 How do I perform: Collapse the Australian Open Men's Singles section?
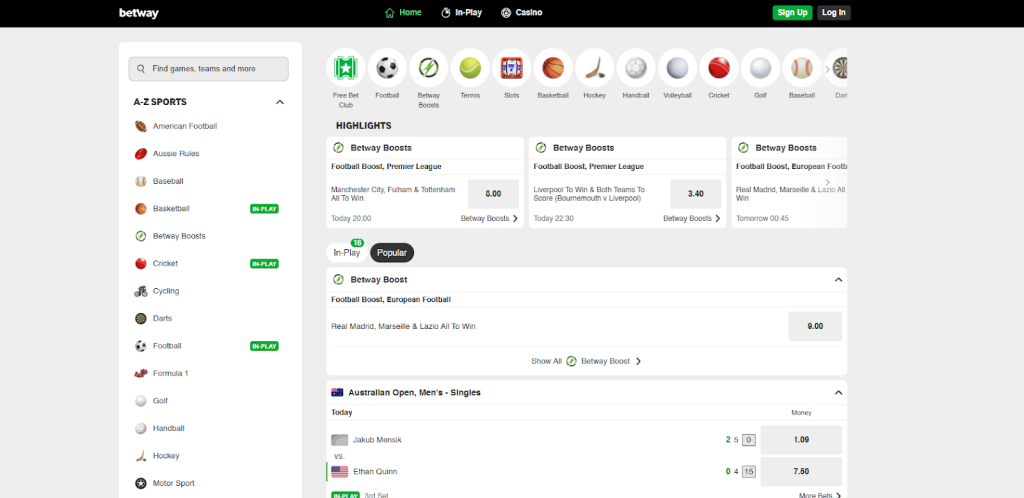pos(839,393)
